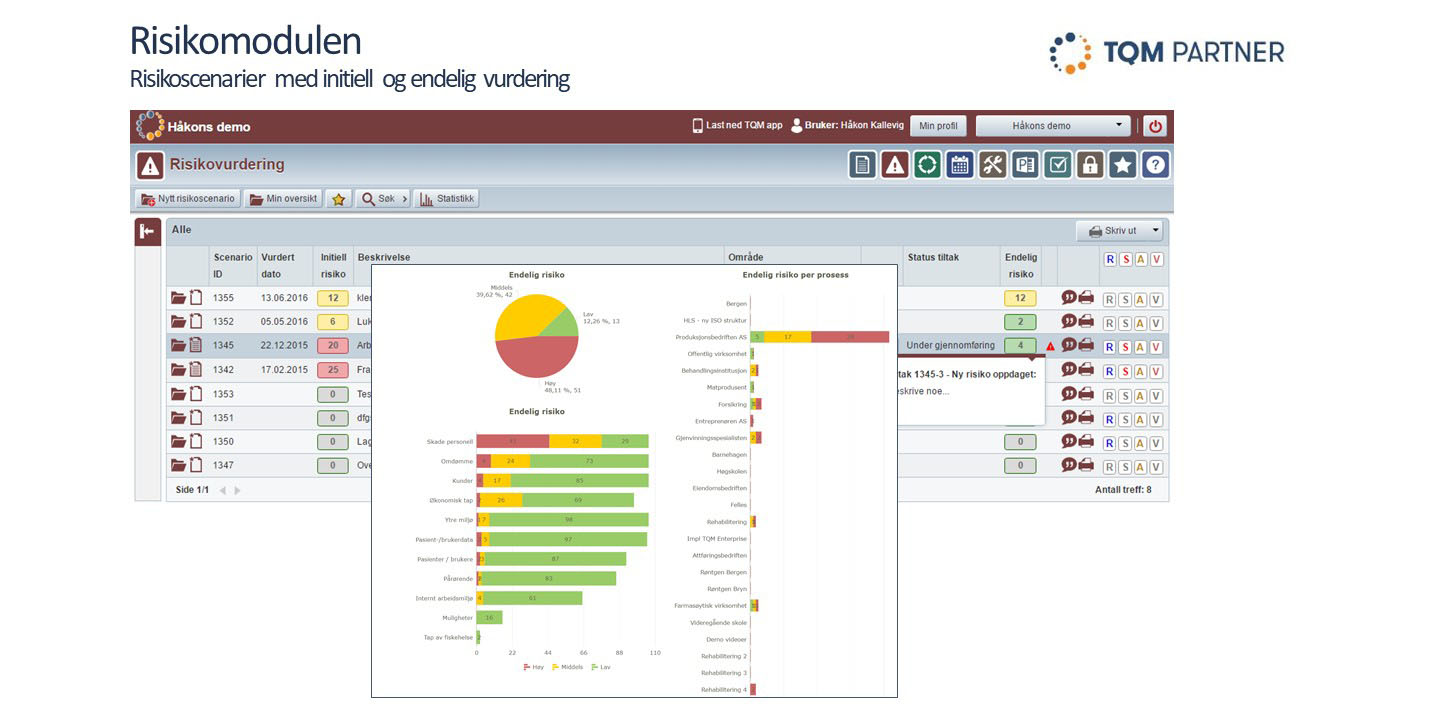The height and width of the screenshot is (720, 1440).
Task: Open Min oversikt in the toolbar
Action: pos(283,199)
